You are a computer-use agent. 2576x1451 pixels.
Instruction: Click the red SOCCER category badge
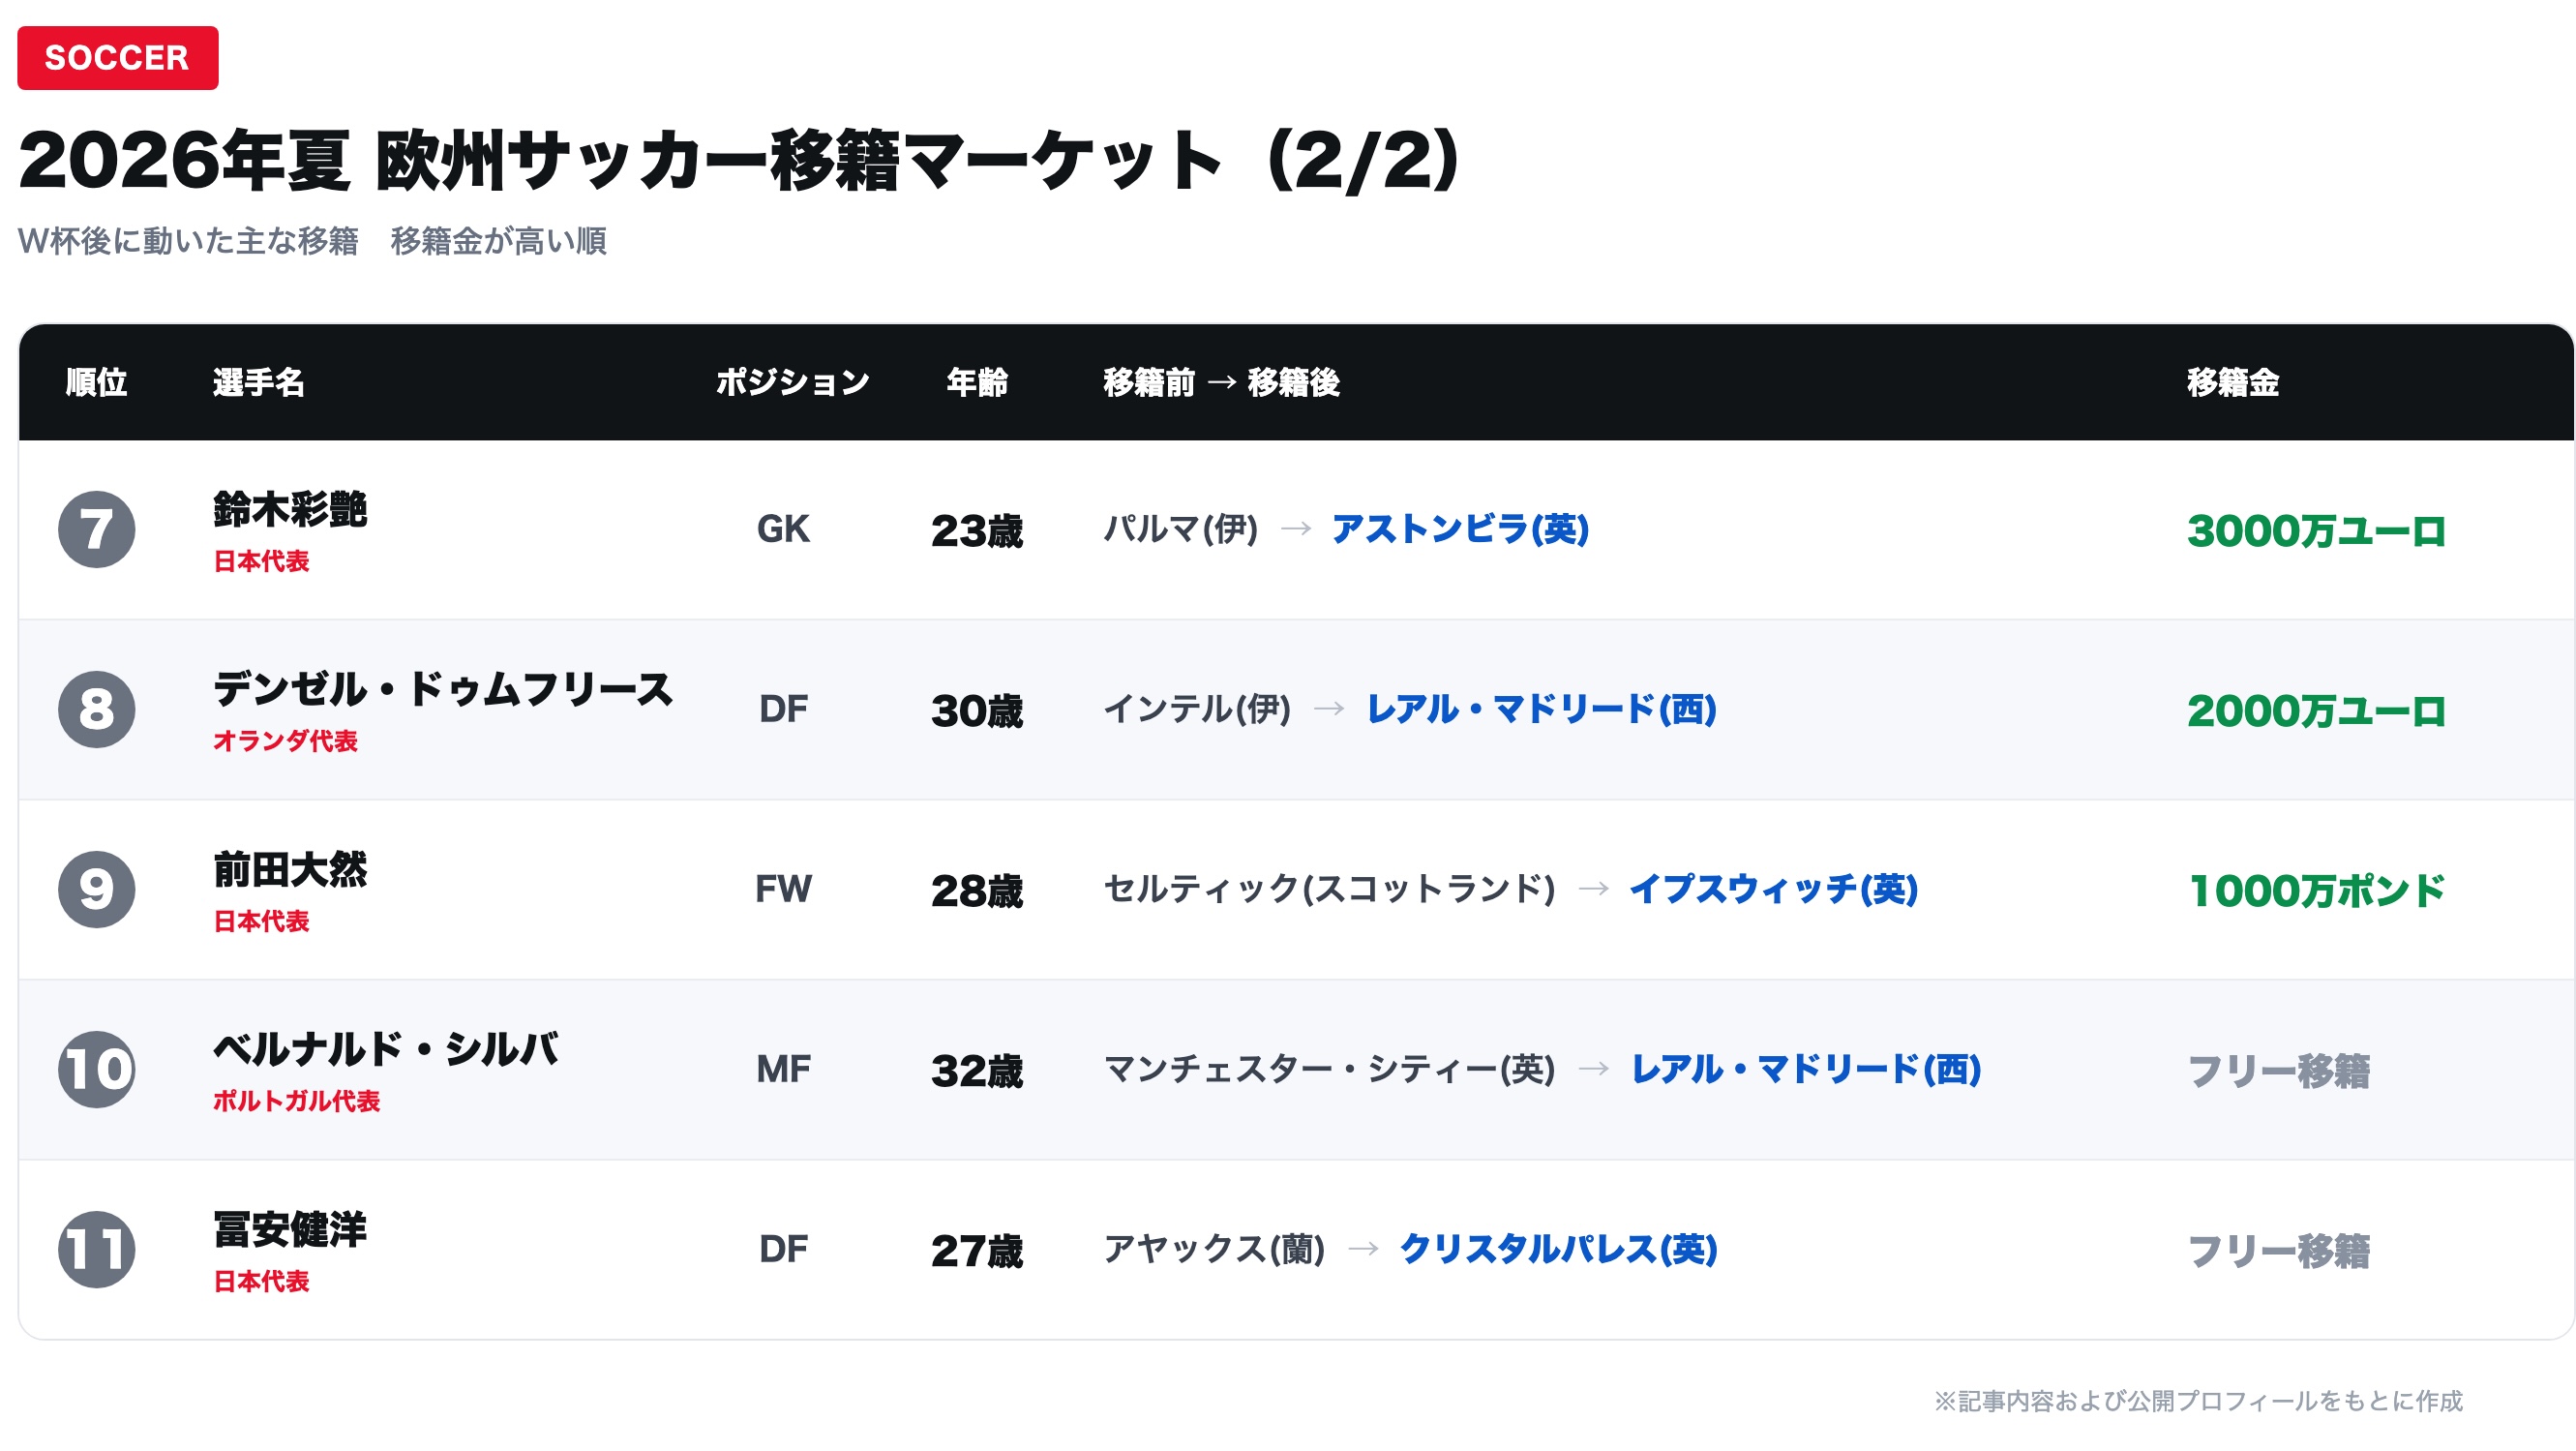[118, 58]
